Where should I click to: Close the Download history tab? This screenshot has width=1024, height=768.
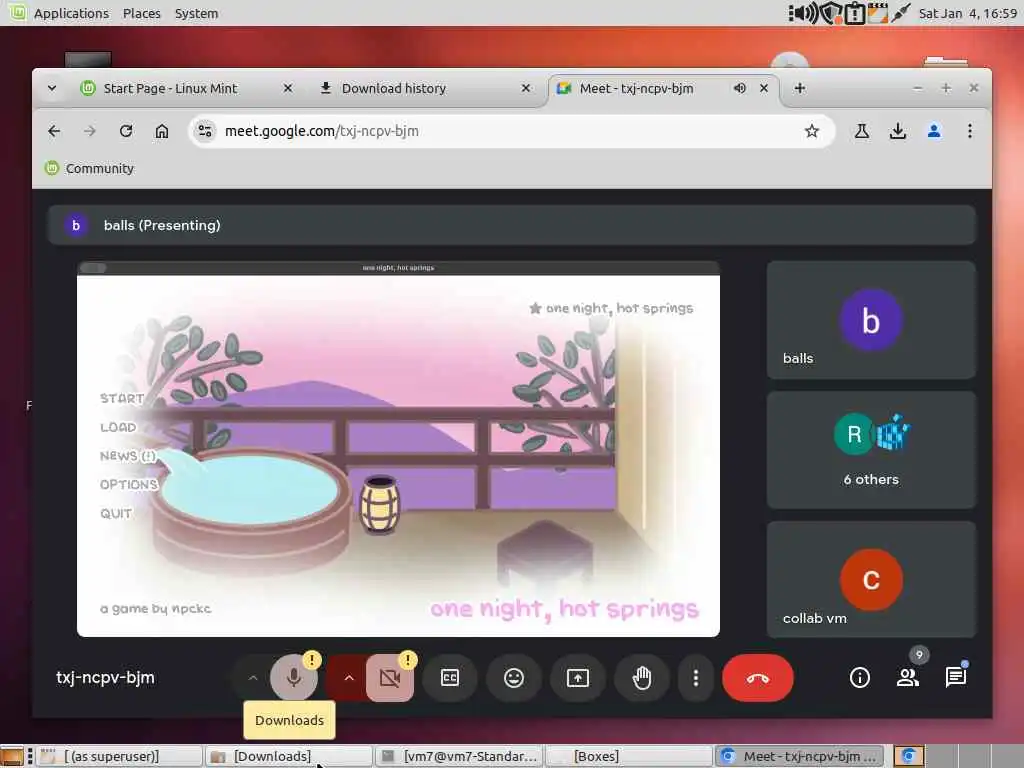tap(526, 88)
